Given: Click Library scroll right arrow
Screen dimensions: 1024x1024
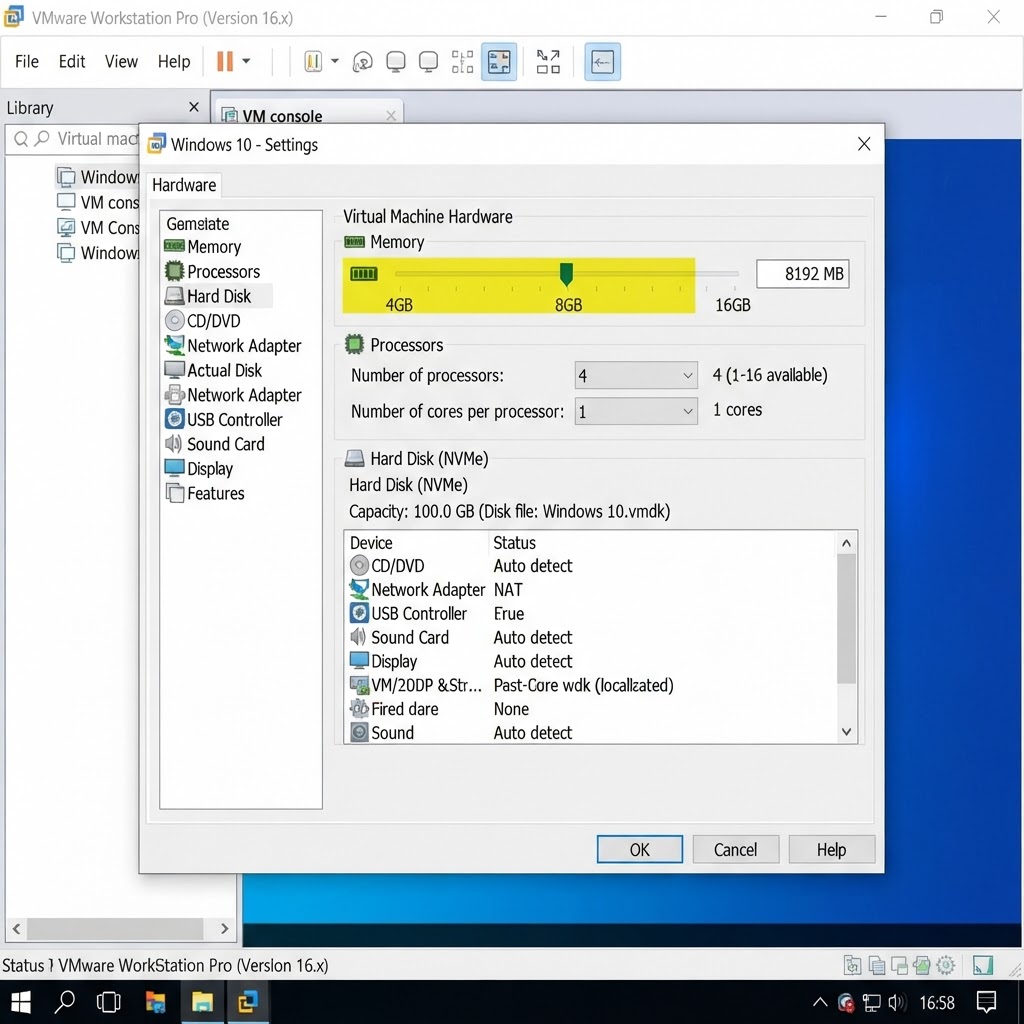Looking at the screenshot, I should click(224, 929).
